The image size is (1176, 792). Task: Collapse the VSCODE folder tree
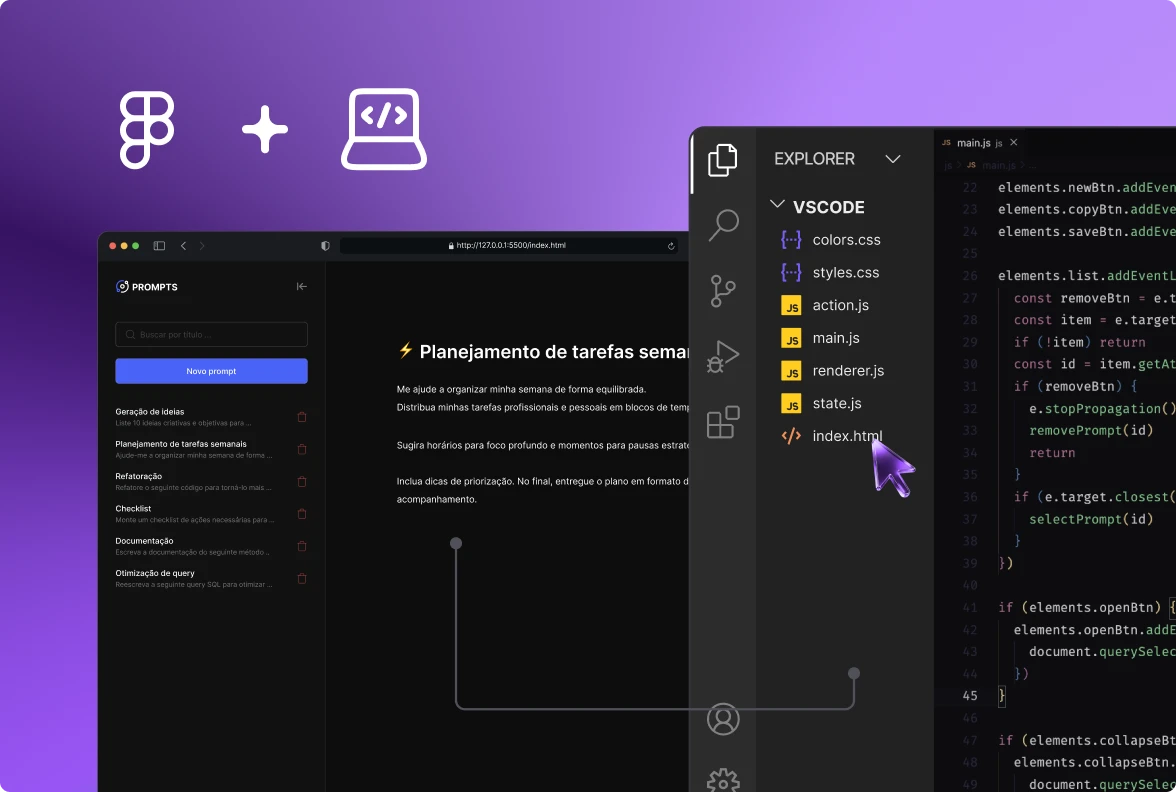(778, 205)
